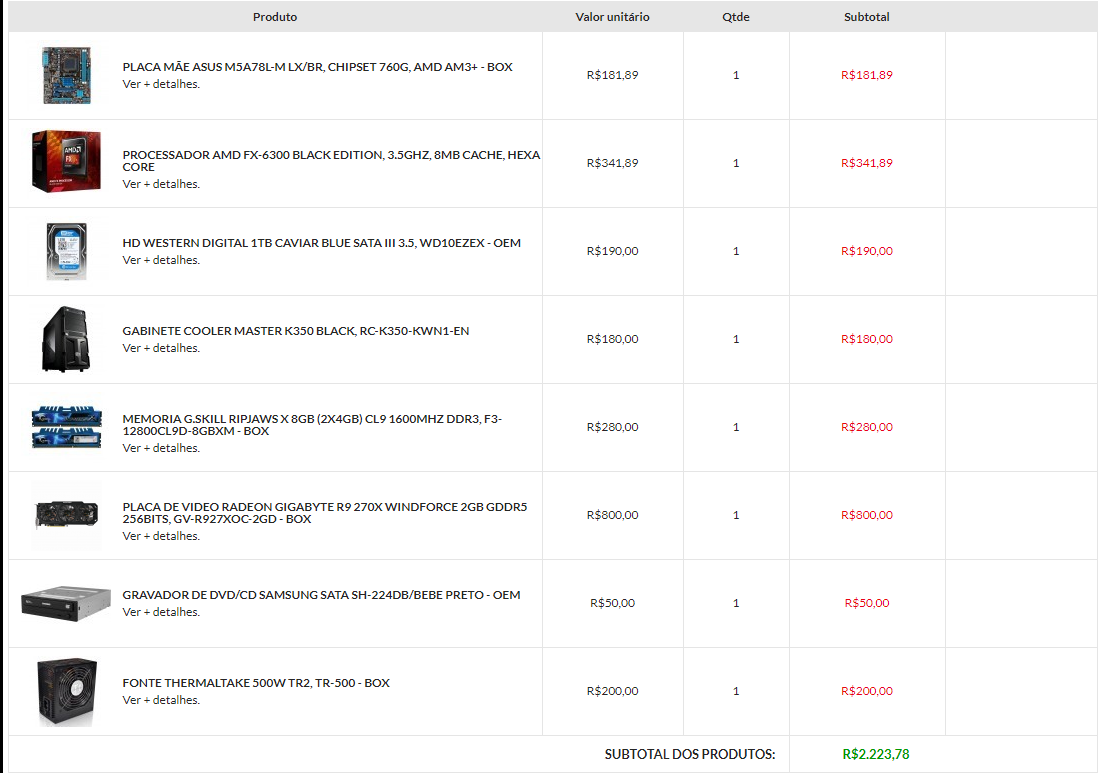
Task: Click 'Ver + detalhes' under the ASUS motherboard
Action: coord(161,84)
